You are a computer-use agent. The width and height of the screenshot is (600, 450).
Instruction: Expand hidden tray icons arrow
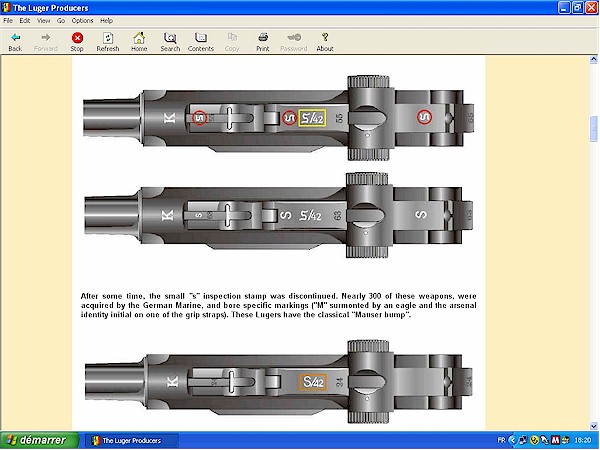(x=512, y=440)
